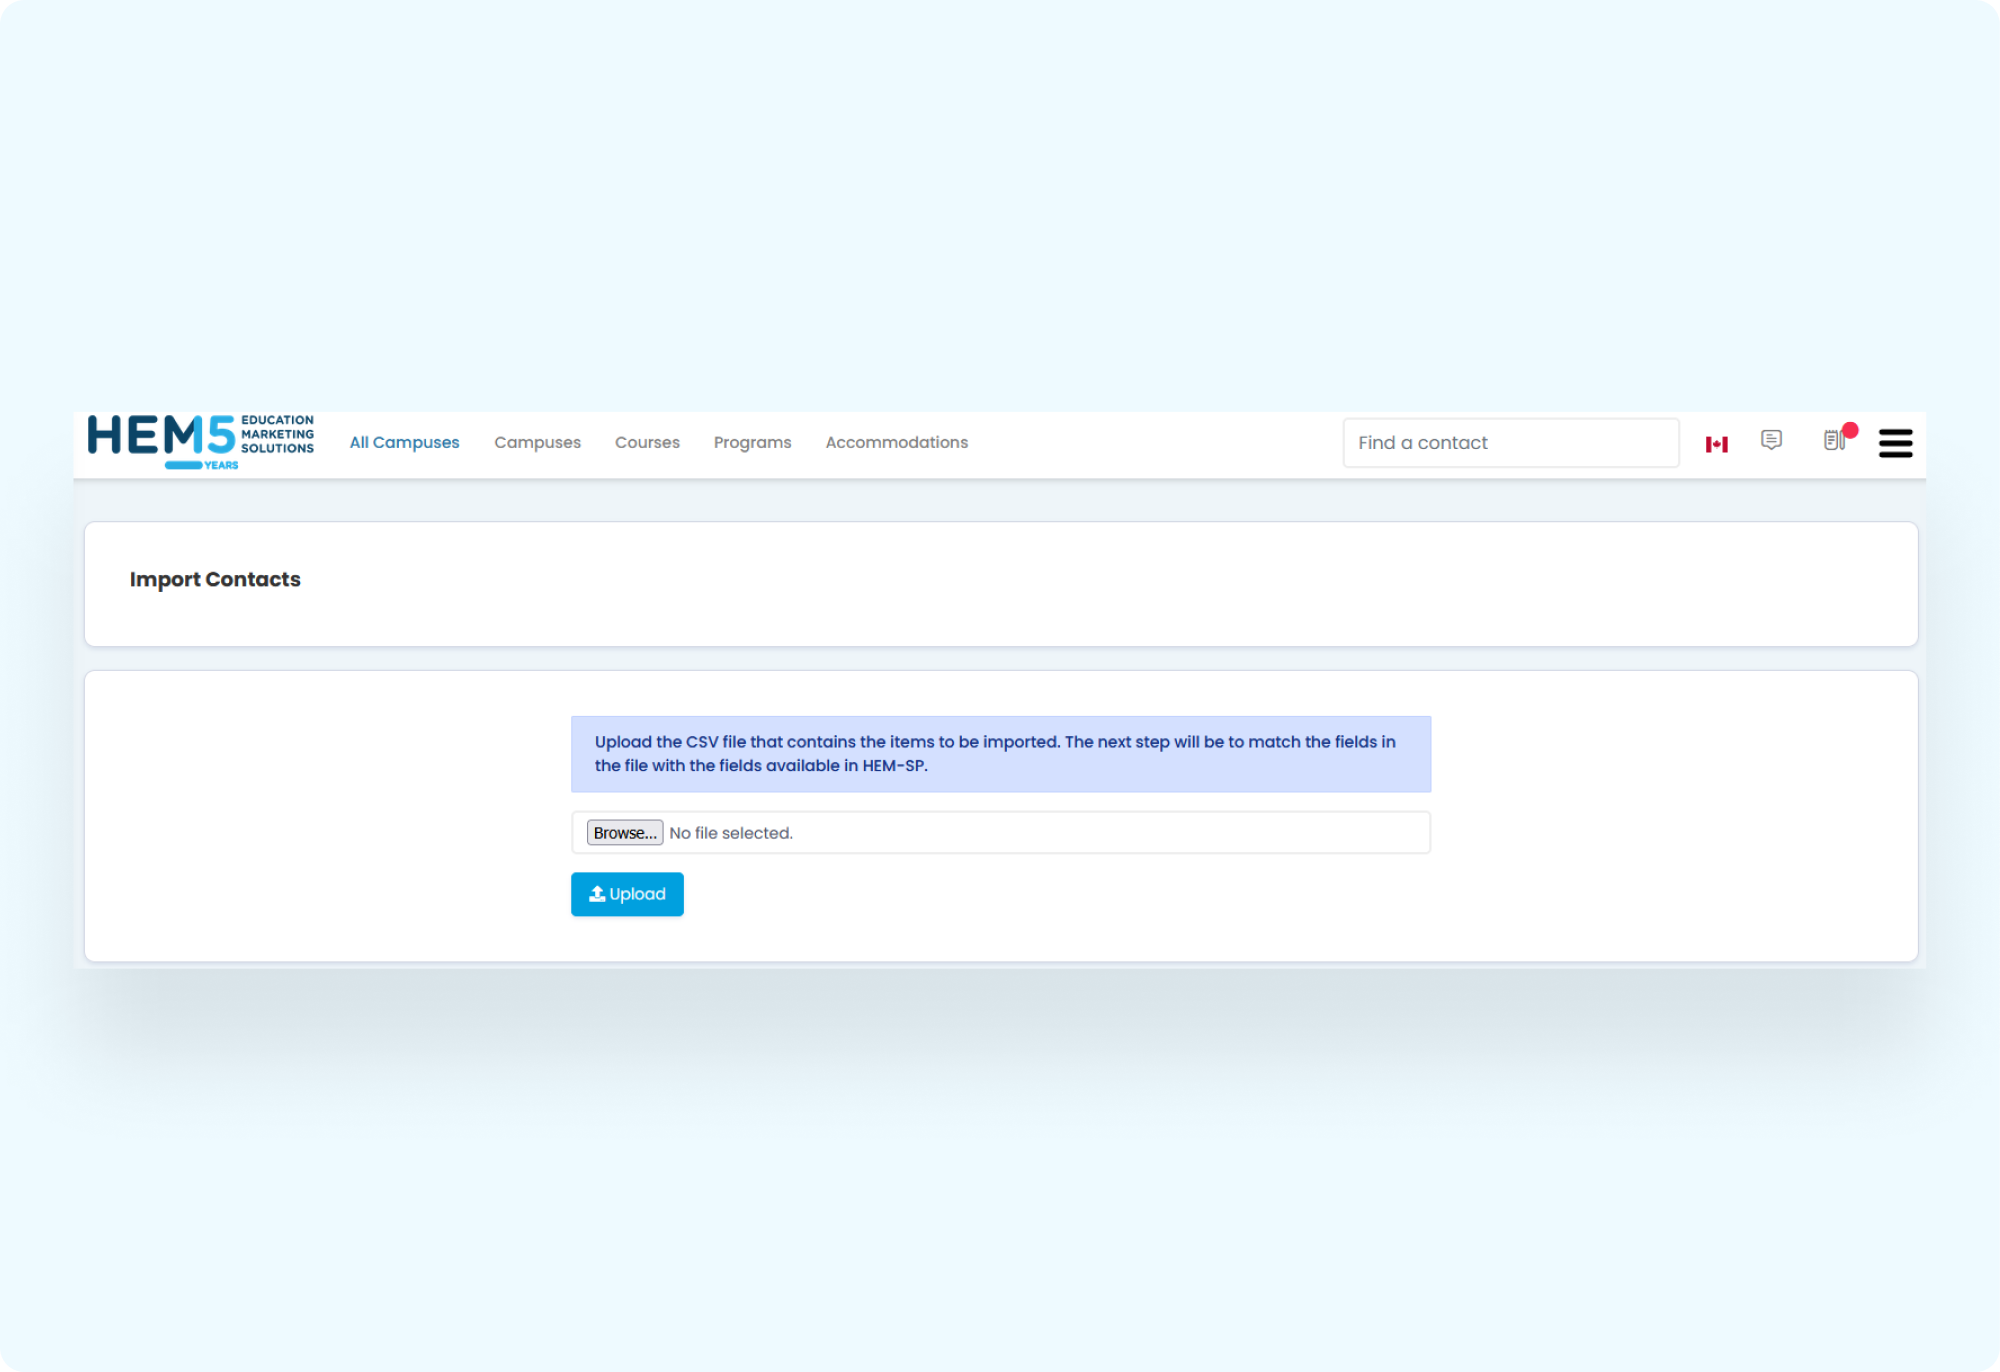Navigate to the Accommodations menu item
The image size is (2000, 1372).
pyautogui.click(x=896, y=442)
